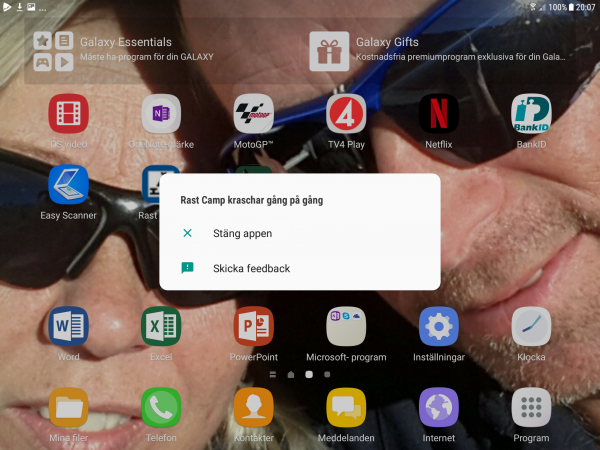
Task: Switch to the last page indicator dot
Action: click(327, 374)
